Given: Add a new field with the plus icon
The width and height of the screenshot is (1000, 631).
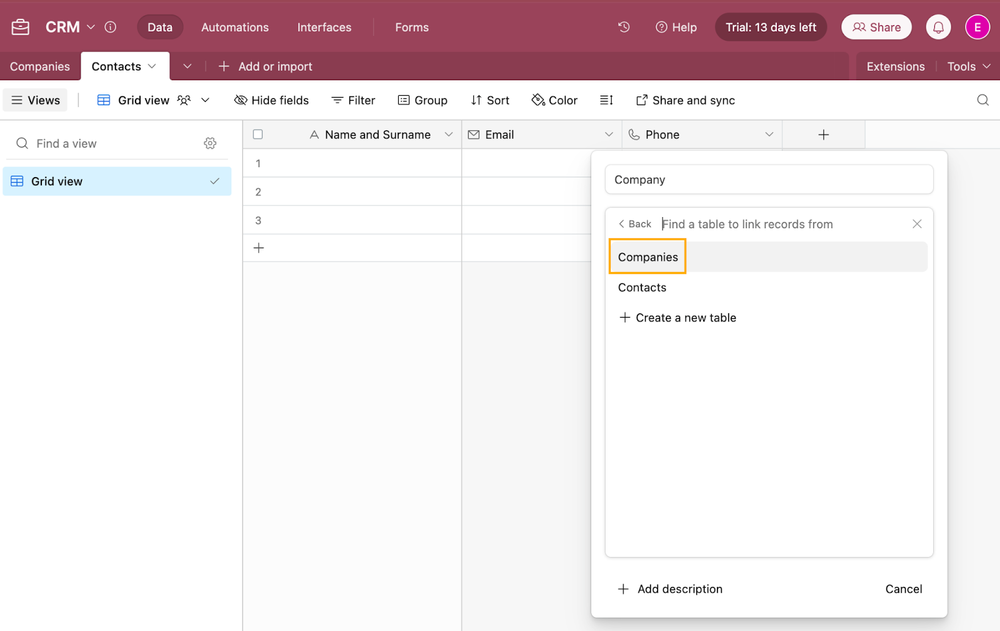Looking at the screenshot, I should click(x=823, y=133).
